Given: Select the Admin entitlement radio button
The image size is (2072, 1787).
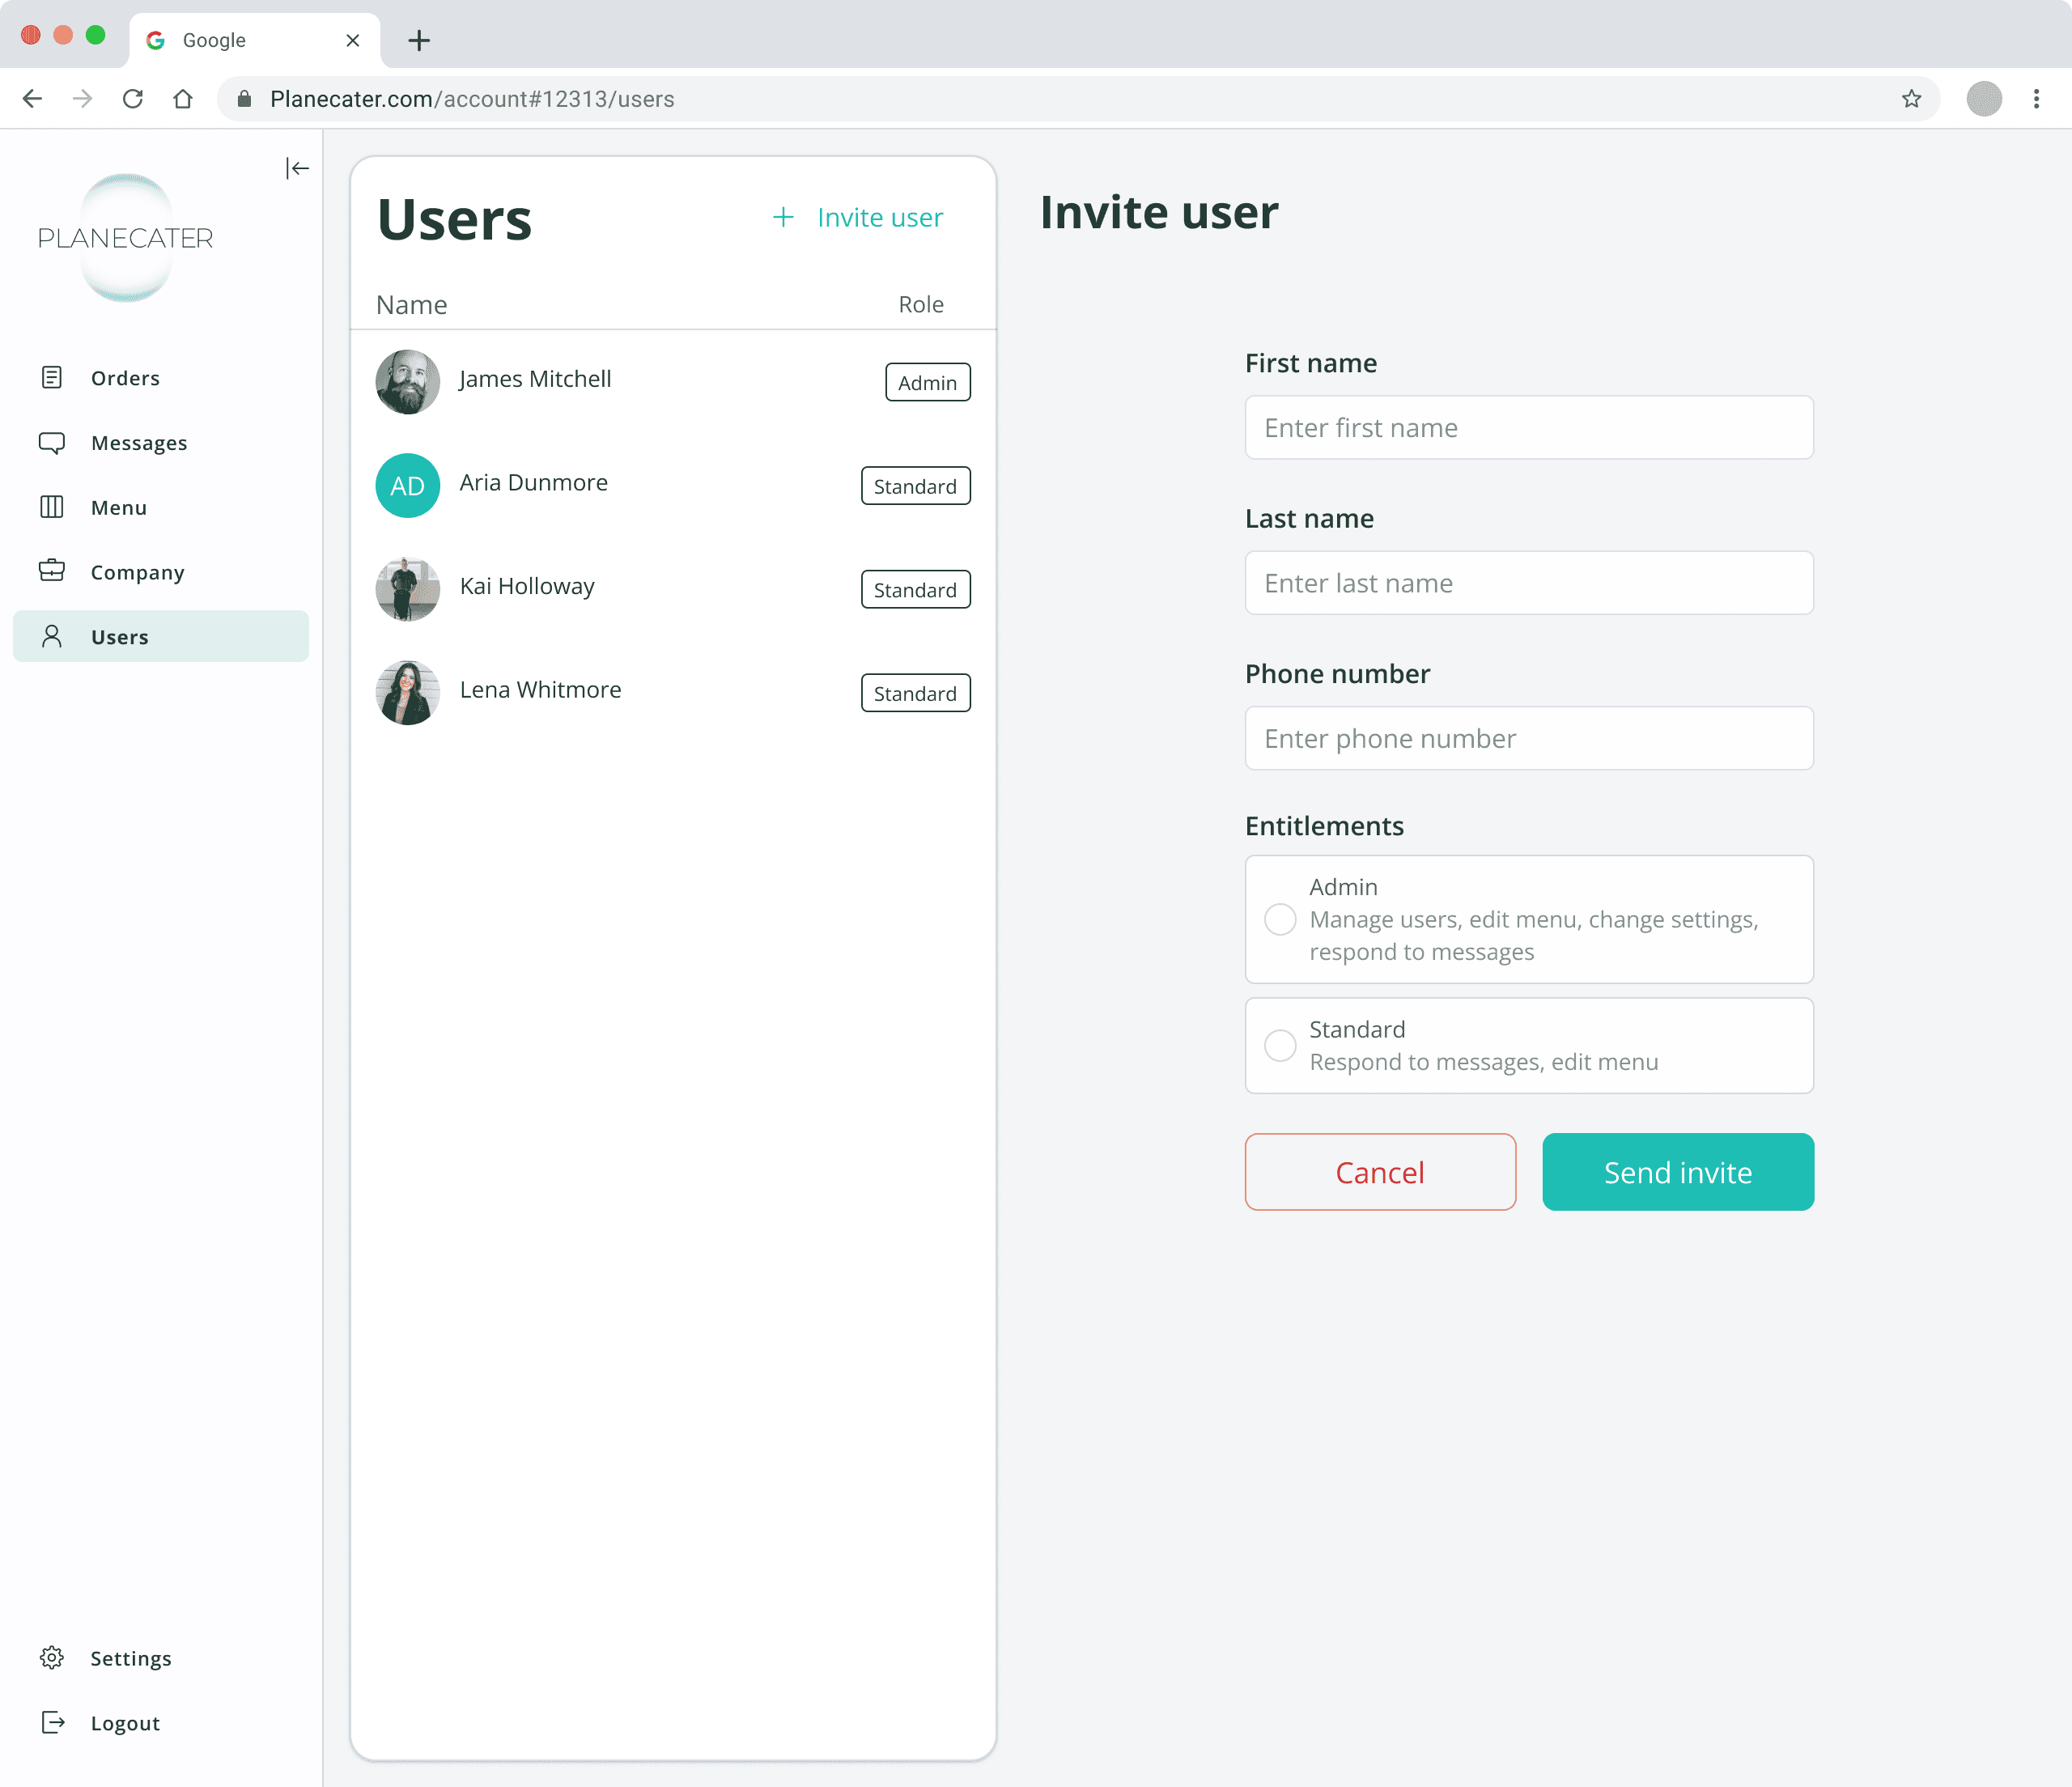Looking at the screenshot, I should tap(1280, 919).
